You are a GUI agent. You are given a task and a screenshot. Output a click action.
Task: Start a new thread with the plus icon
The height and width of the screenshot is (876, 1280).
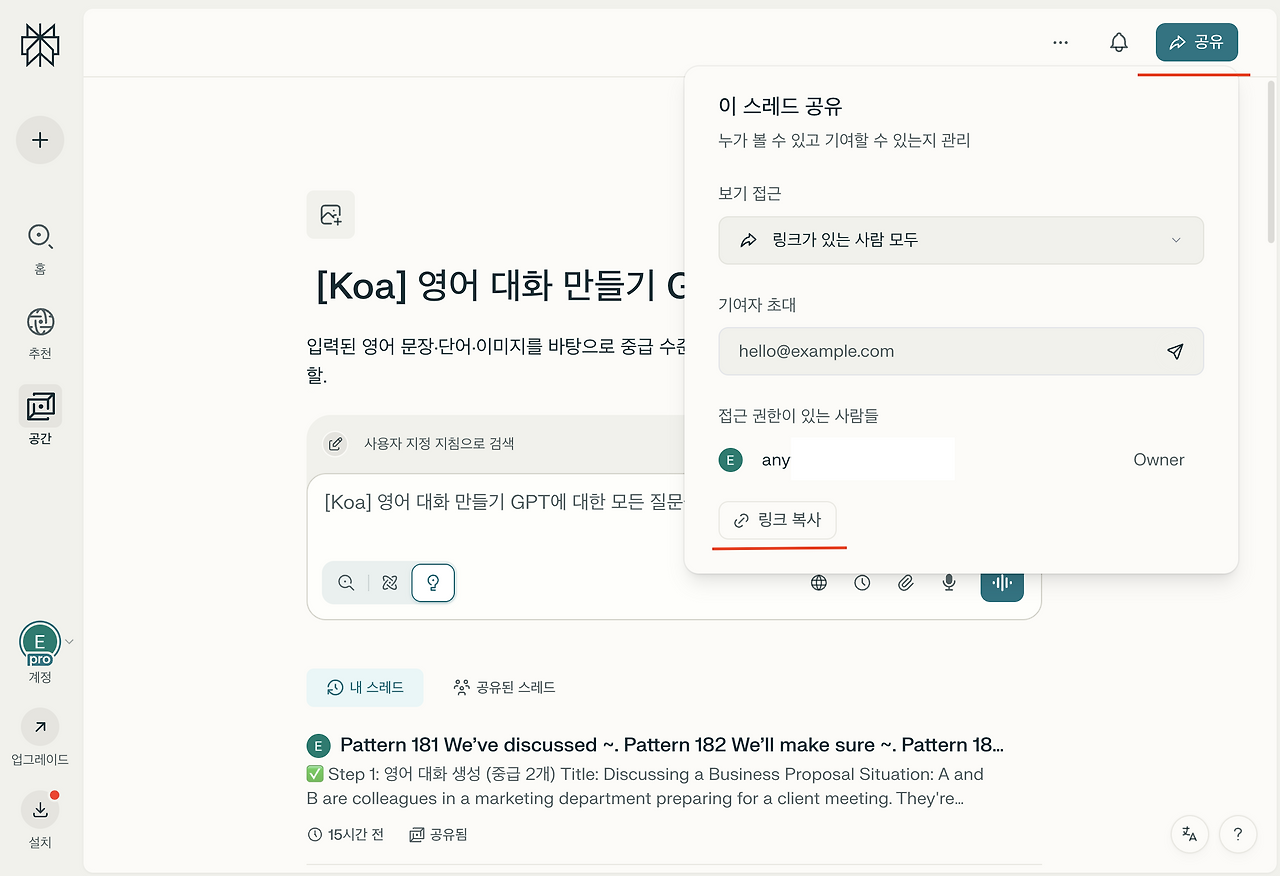tap(40, 140)
